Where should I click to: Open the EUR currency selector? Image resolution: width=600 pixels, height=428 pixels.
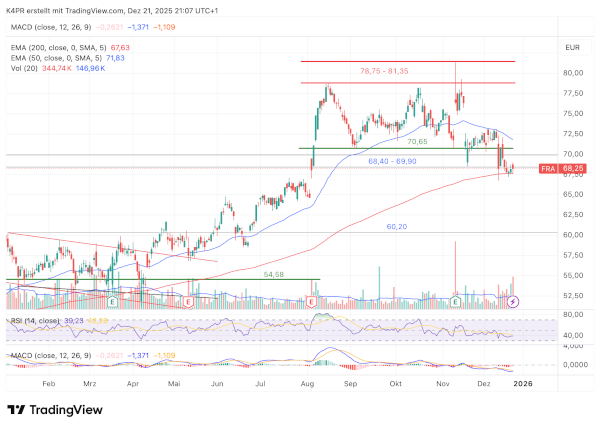[572, 47]
